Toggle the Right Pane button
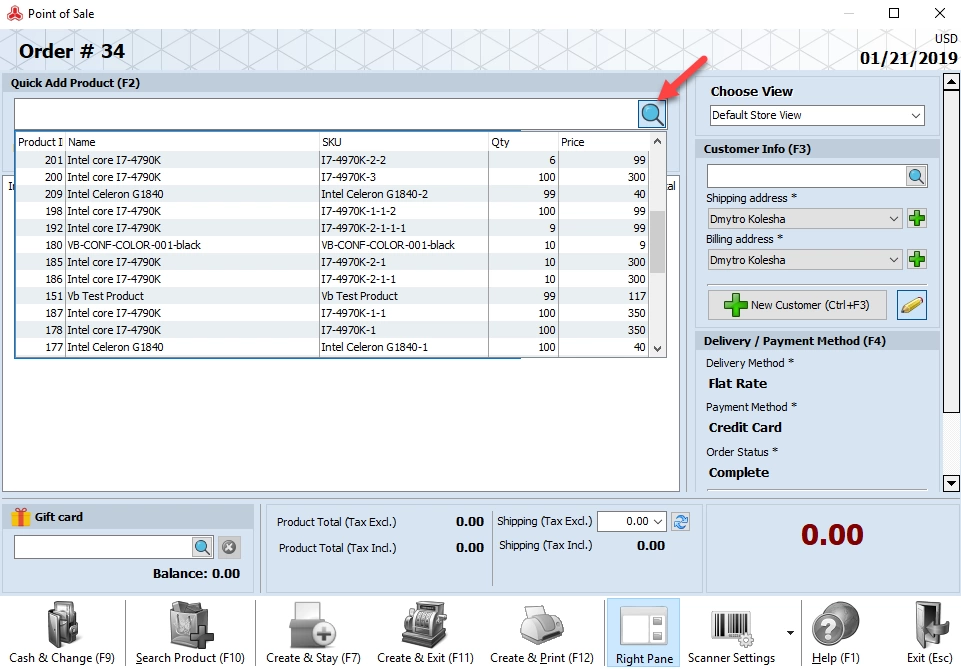Image resolution: width=961 pixels, height=669 pixels. click(x=644, y=633)
